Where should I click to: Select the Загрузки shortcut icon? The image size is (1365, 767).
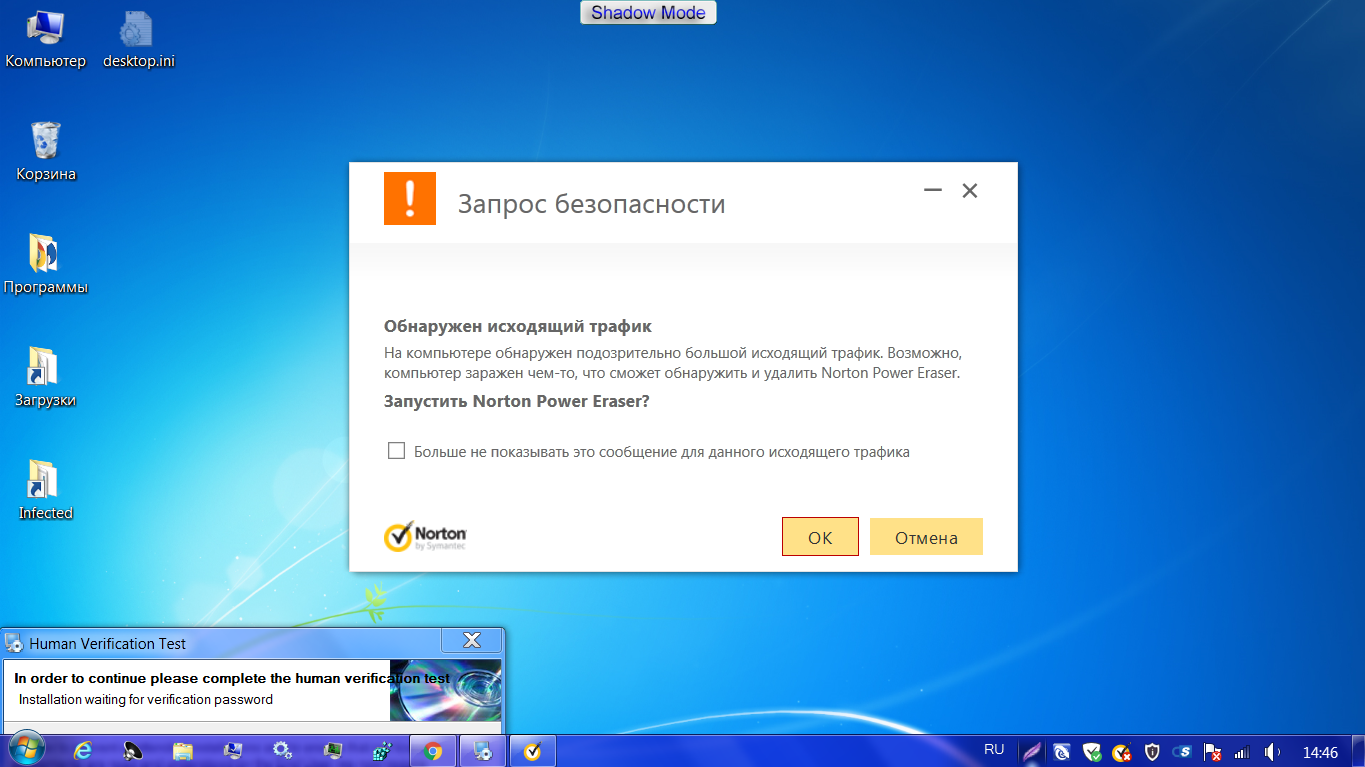[x=46, y=378]
